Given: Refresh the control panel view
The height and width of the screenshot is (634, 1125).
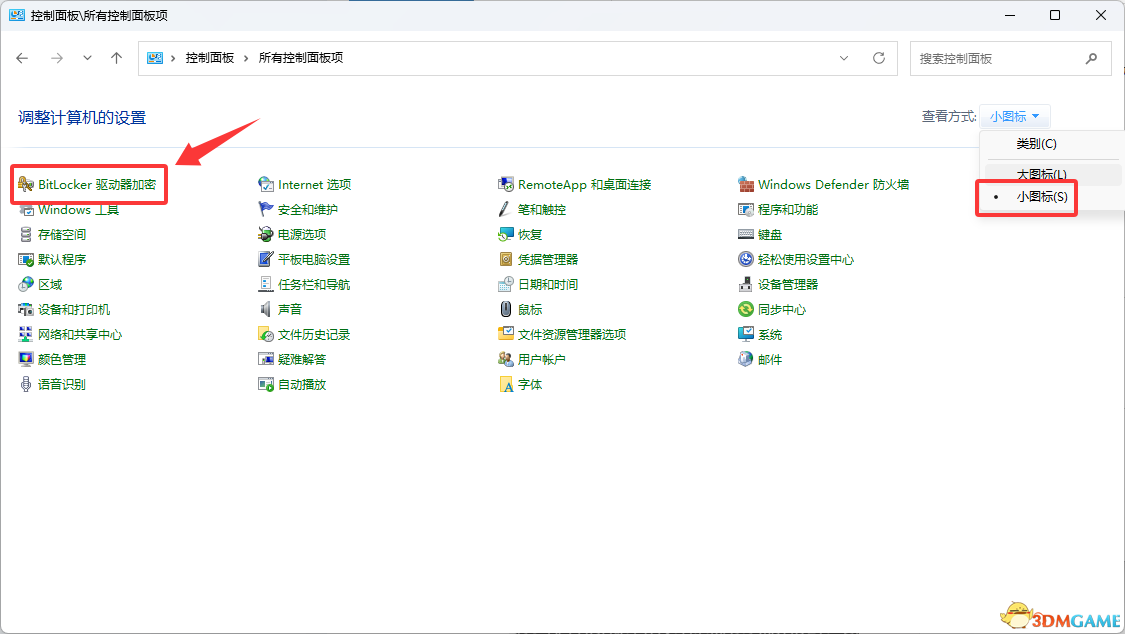Looking at the screenshot, I should point(879,58).
